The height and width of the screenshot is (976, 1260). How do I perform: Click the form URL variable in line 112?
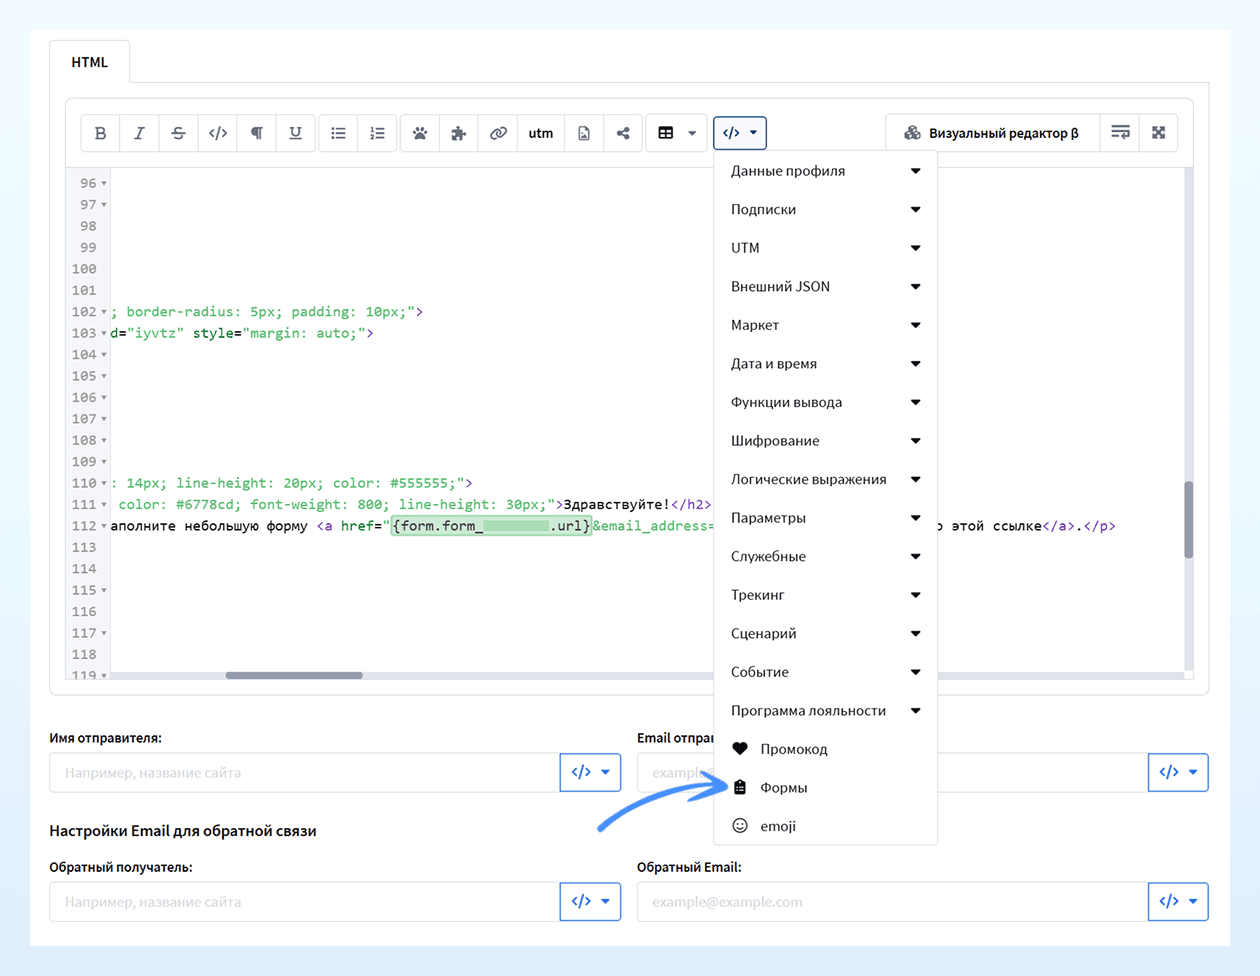point(492,526)
